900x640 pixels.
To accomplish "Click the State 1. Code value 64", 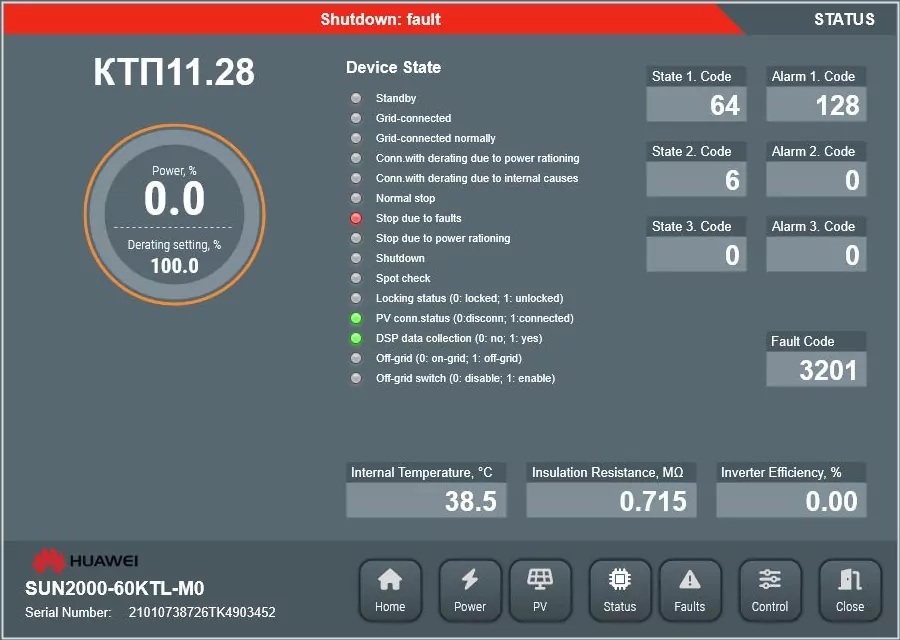I will [696, 104].
